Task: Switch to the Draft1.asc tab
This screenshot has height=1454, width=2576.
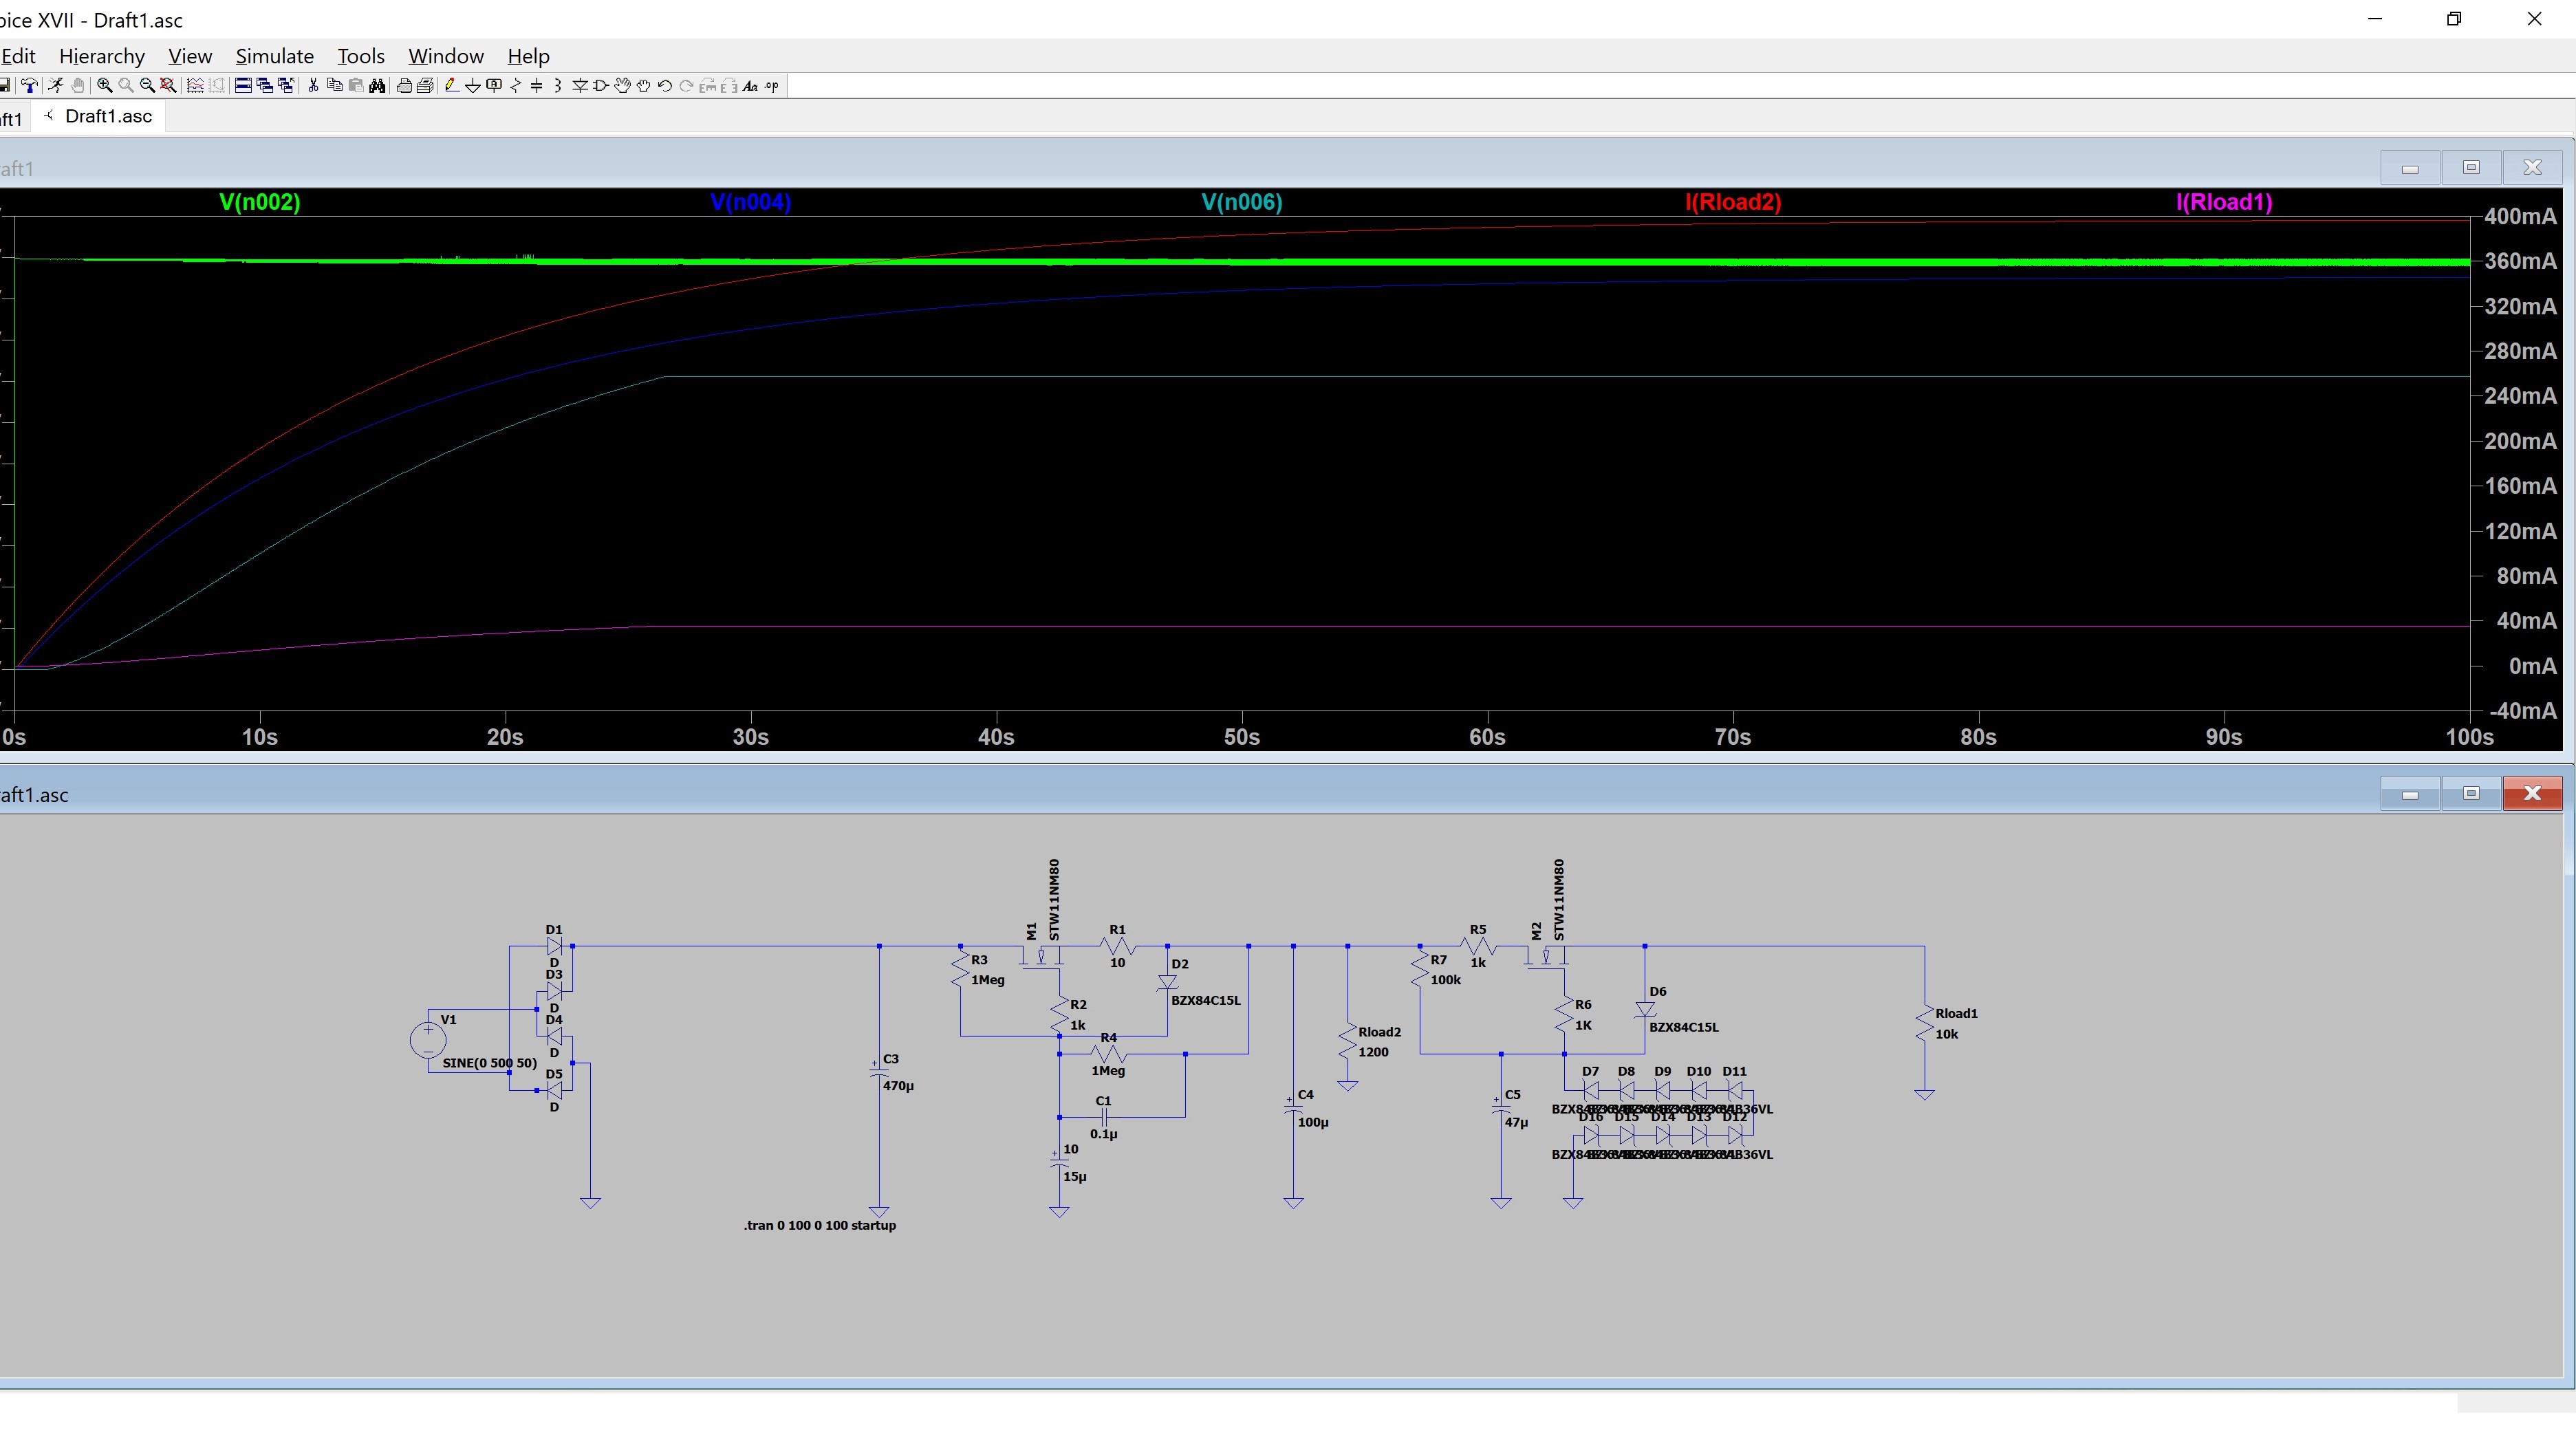Action: pyautogui.click(x=108, y=116)
